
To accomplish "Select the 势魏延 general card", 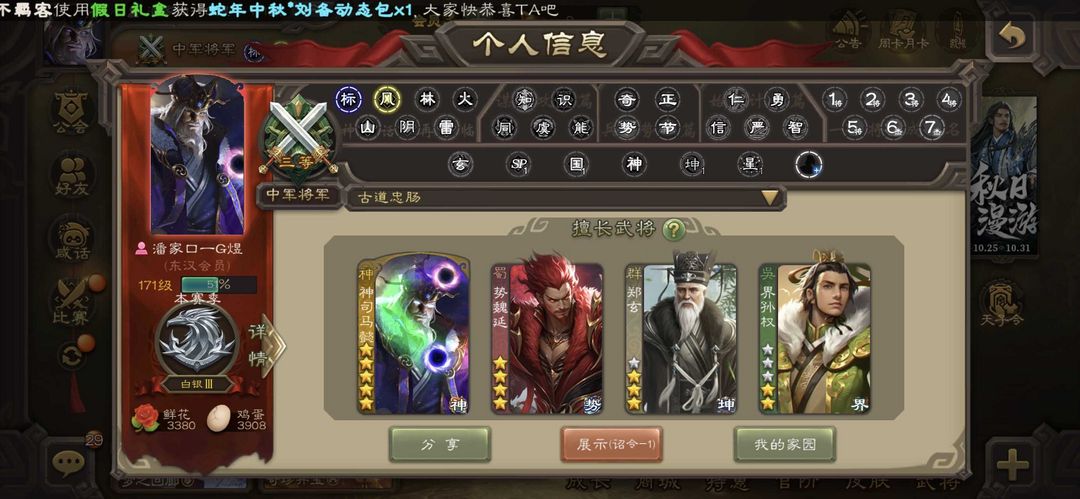I will [x=547, y=338].
